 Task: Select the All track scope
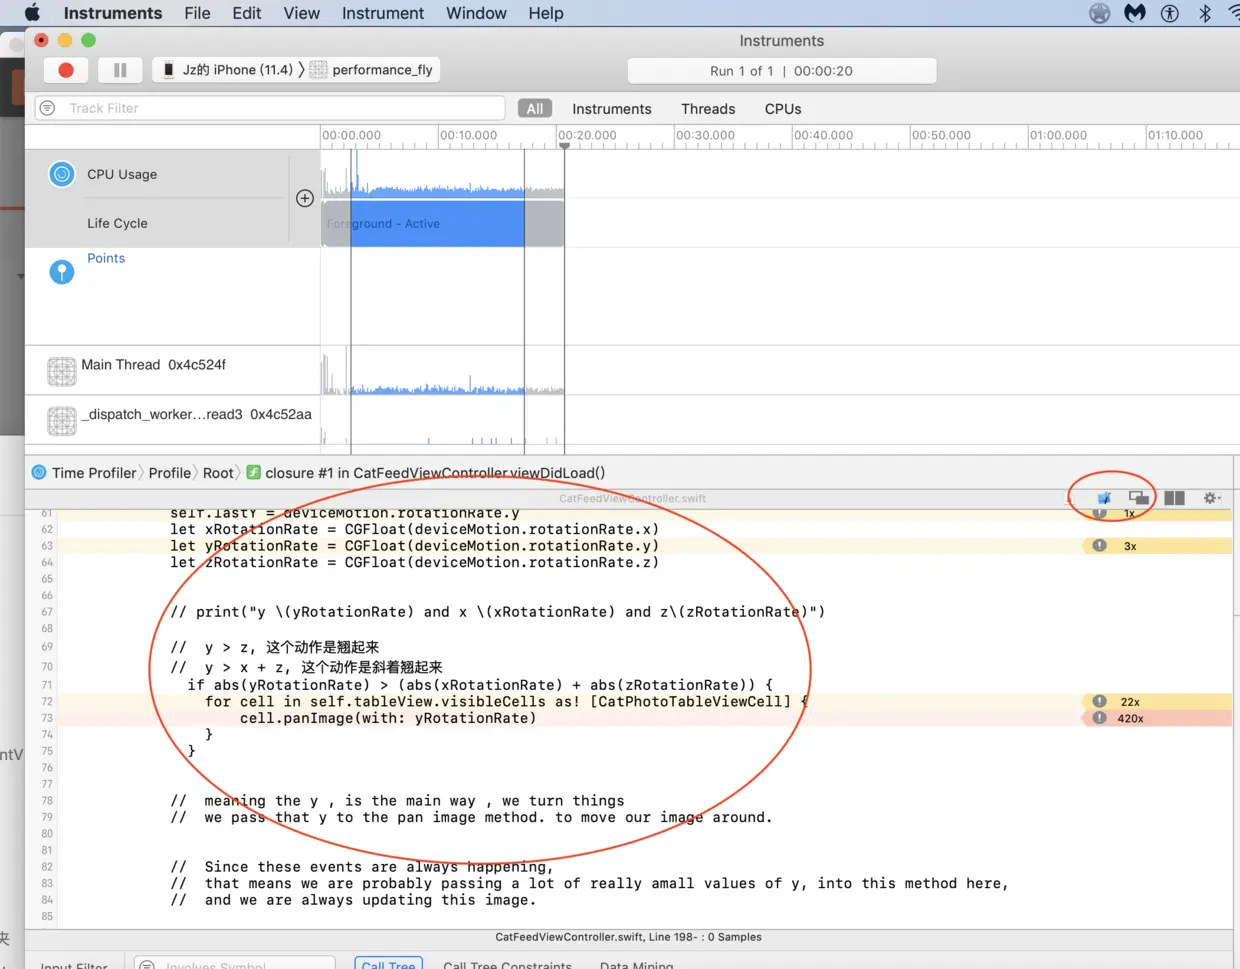535,109
